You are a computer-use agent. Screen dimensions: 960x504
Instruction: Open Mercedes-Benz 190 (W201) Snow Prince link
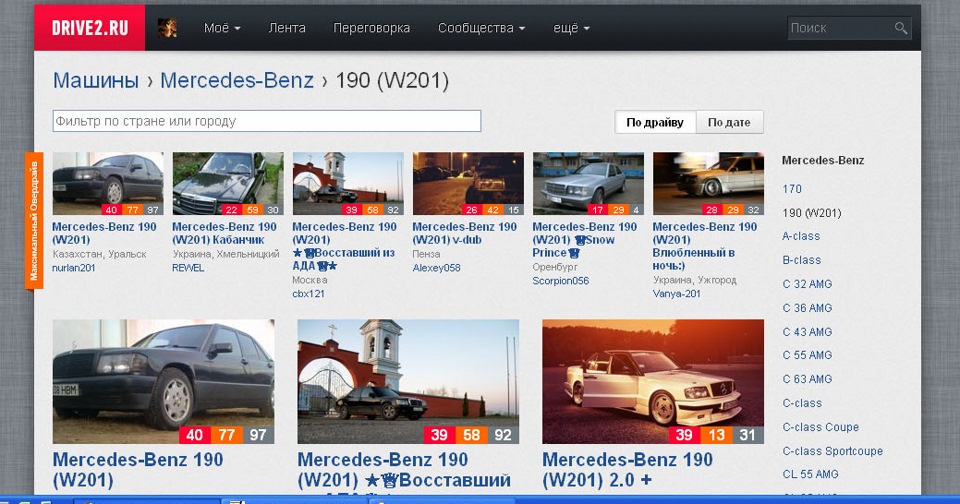coord(585,239)
